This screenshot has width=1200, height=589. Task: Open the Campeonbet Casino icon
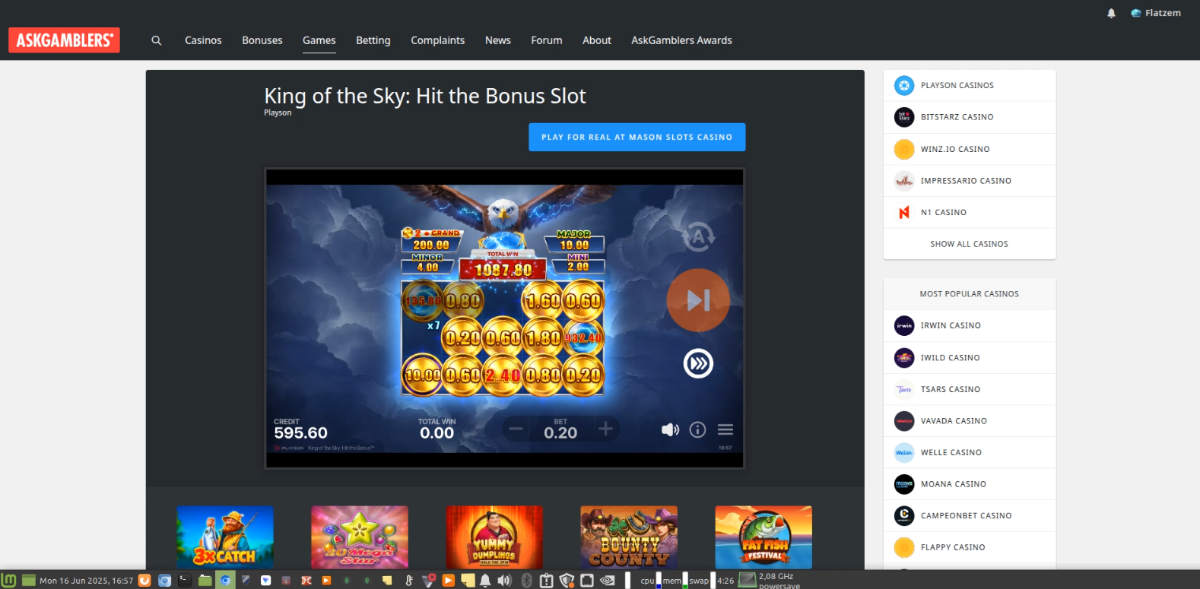904,516
